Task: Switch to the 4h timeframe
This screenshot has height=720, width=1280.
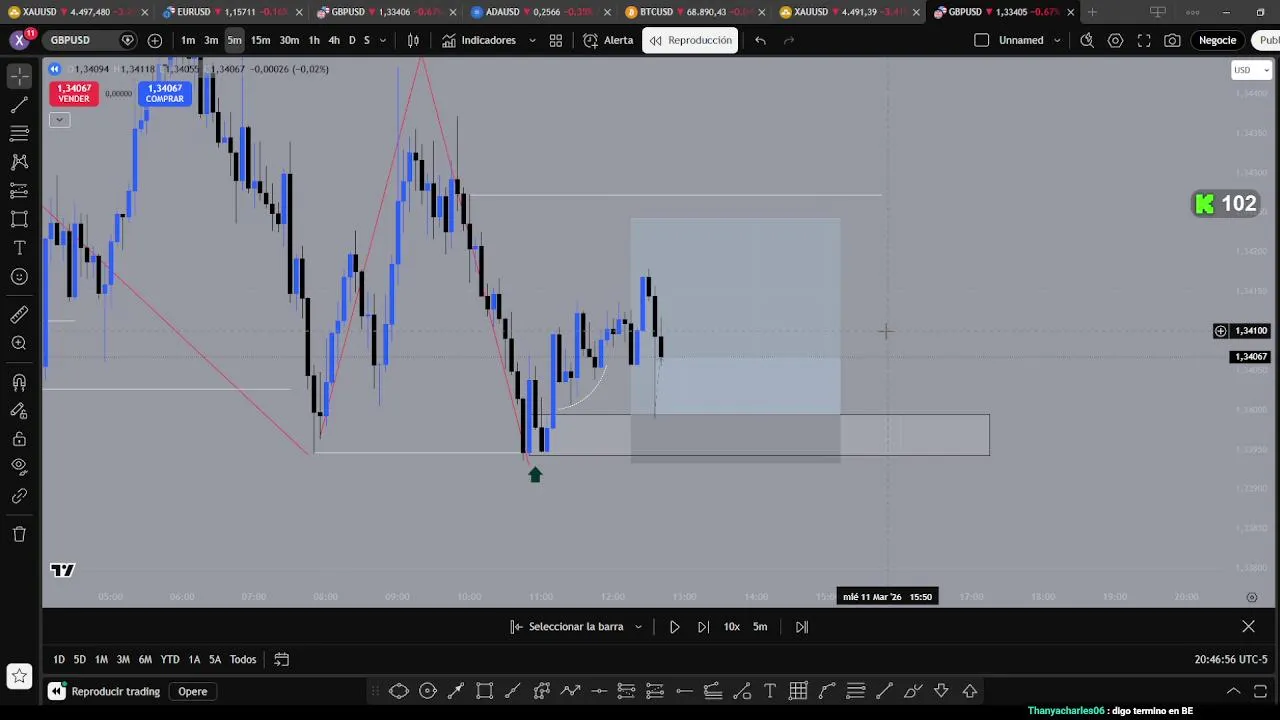Action: [334, 40]
